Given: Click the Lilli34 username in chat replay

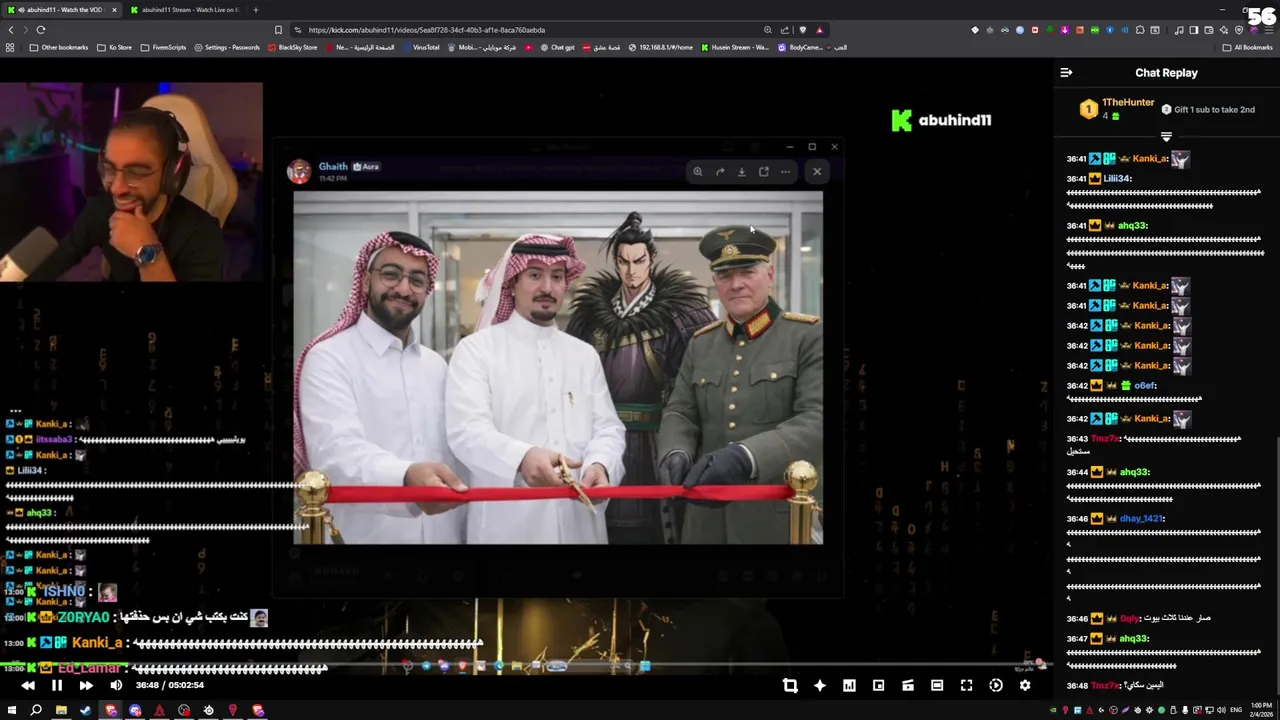Looking at the screenshot, I should (1117, 179).
